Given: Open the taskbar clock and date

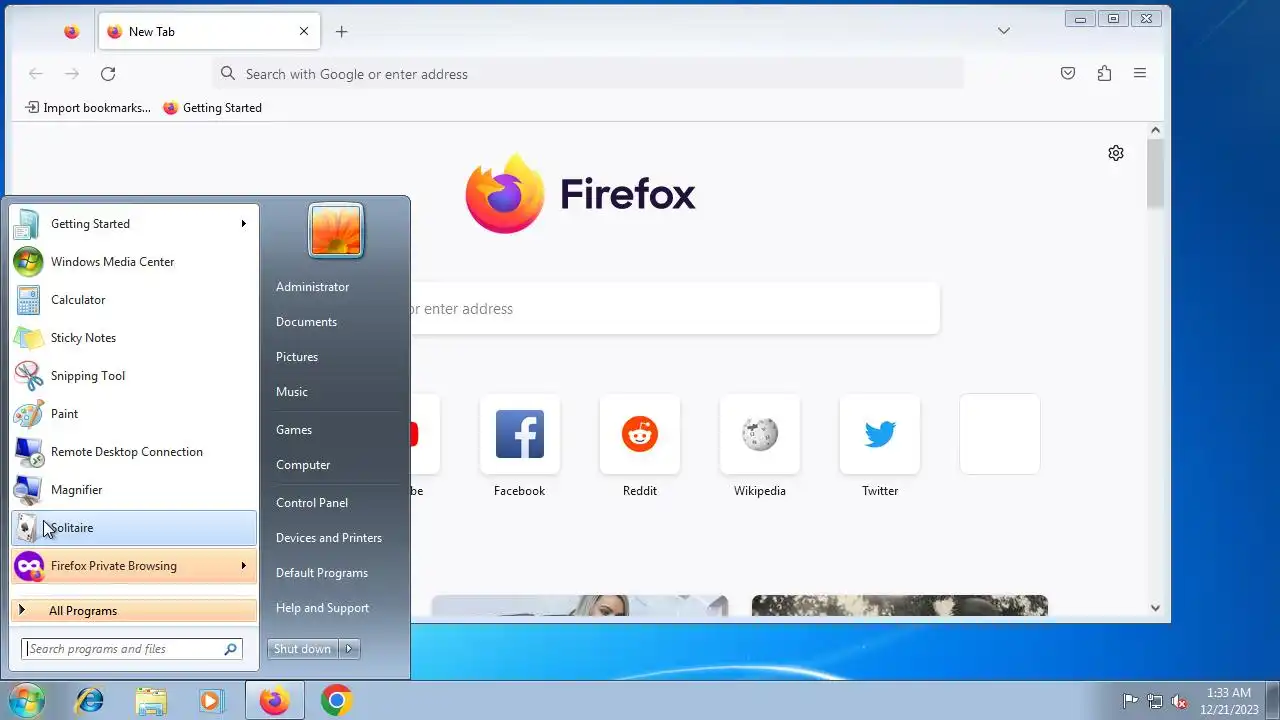Looking at the screenshot, I should tap(1229, 701).
